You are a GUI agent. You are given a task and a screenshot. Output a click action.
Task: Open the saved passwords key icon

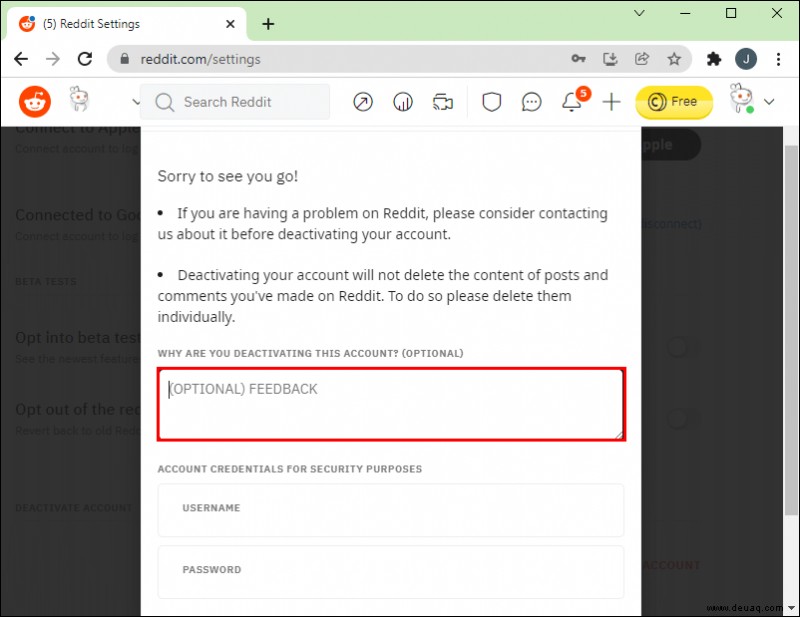[578, 59]
